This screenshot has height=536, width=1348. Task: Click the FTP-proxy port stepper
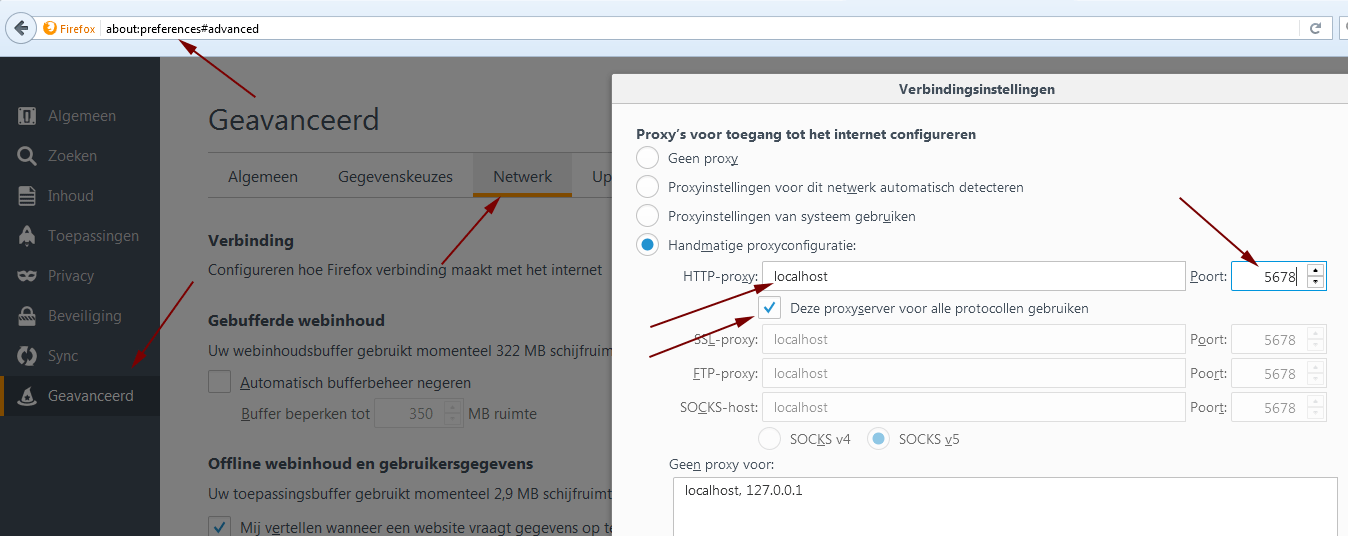(1316, 373)
